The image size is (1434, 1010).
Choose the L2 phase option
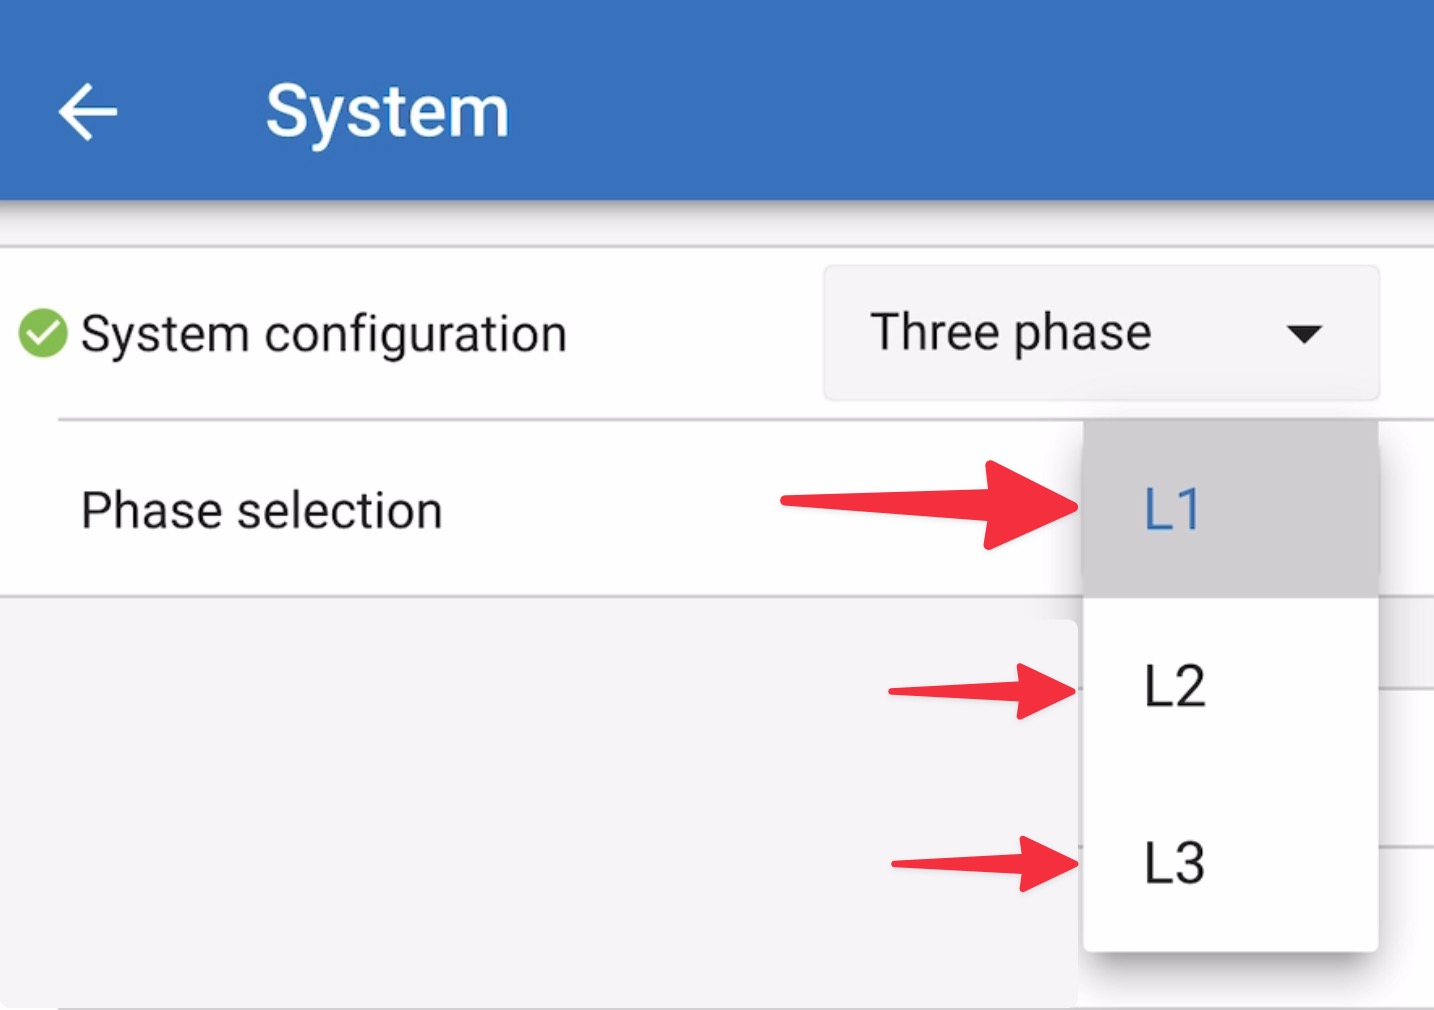click(x=1174, y=687)
